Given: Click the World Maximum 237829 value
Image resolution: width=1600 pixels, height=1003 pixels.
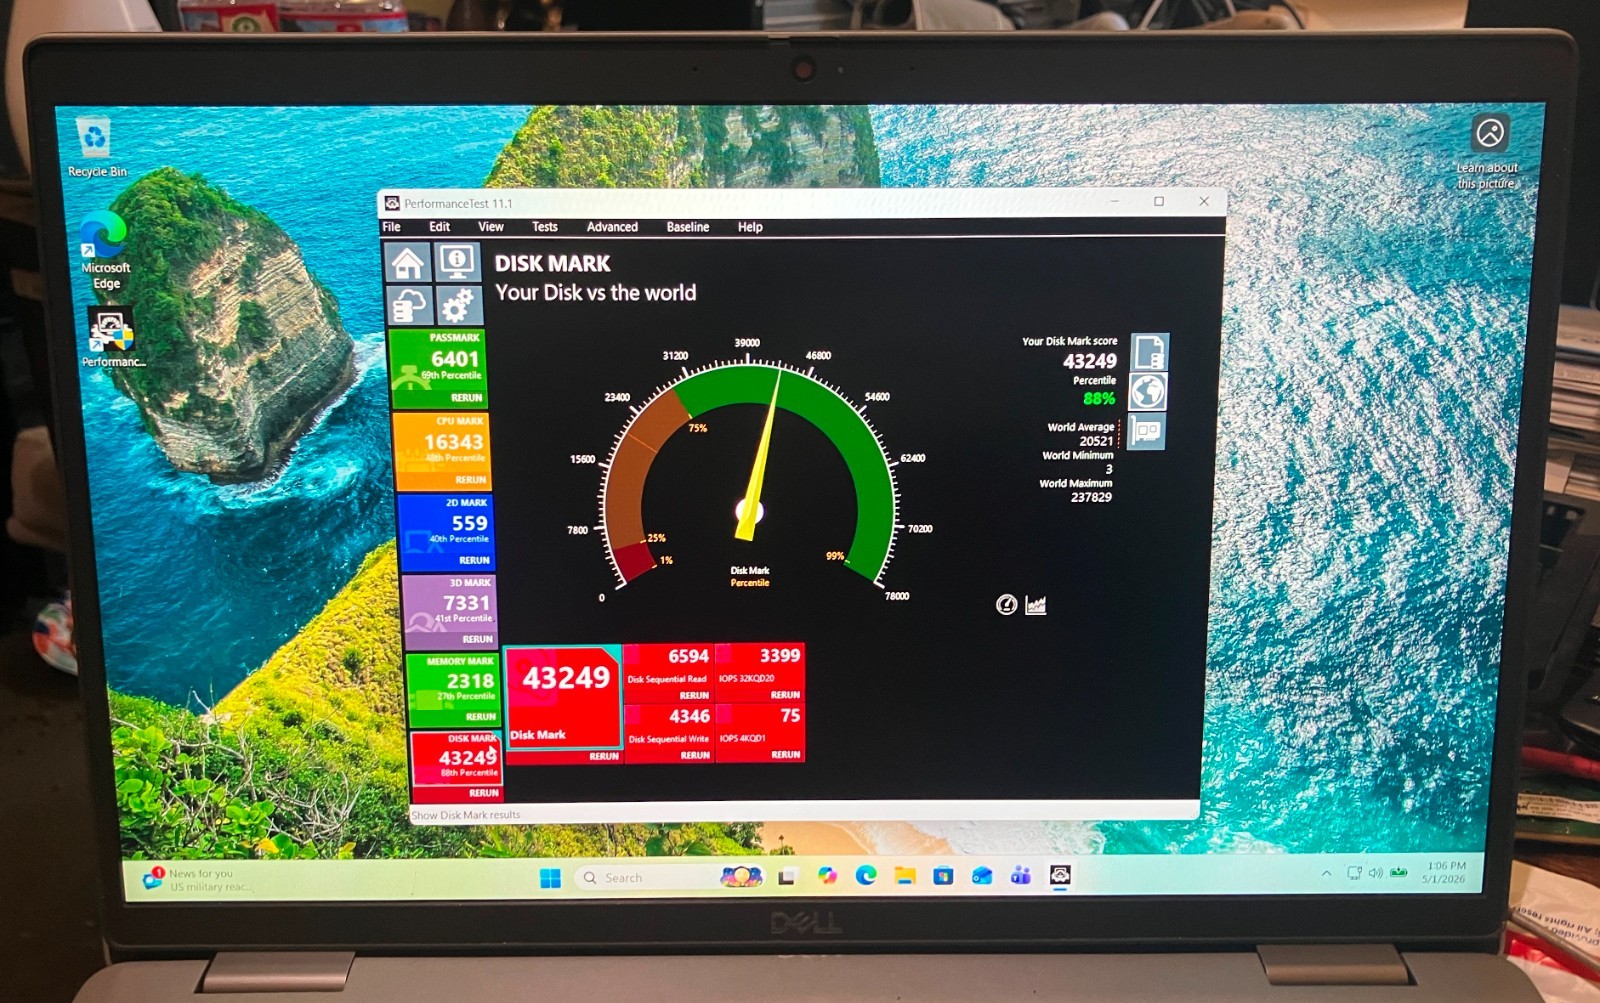Looking at the screenshot, I should [x=1091, y=497].
